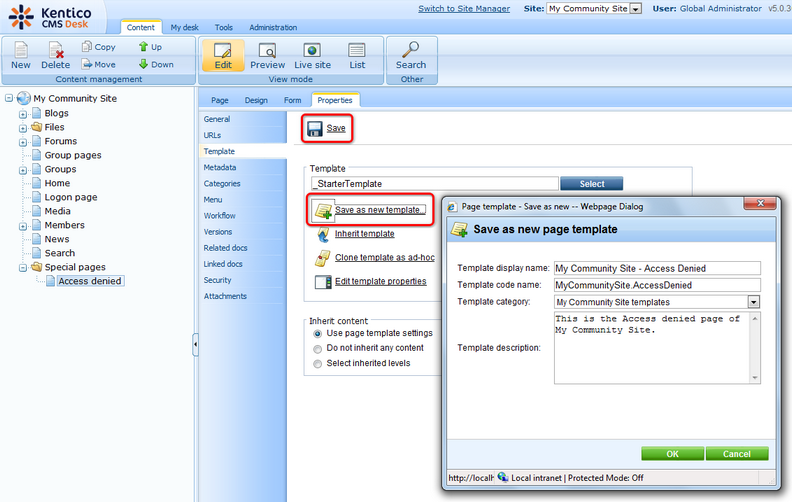Open the Content main tab
792x502 pixels.
click(140, 27)
